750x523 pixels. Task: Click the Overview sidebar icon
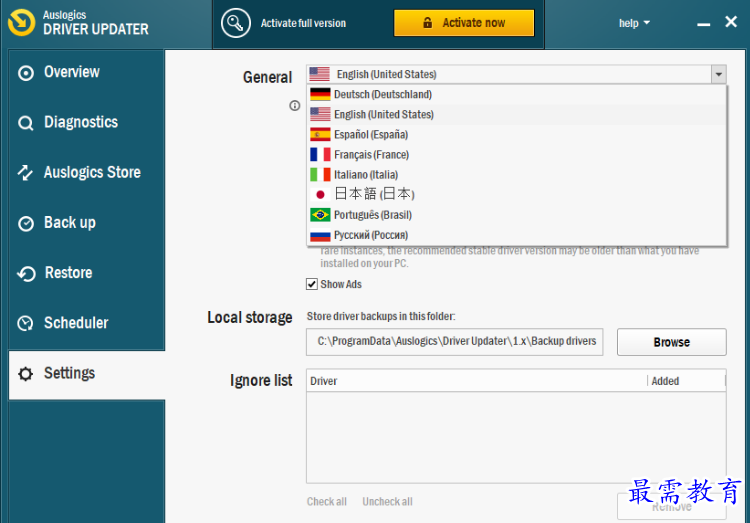tap(26, 73)
